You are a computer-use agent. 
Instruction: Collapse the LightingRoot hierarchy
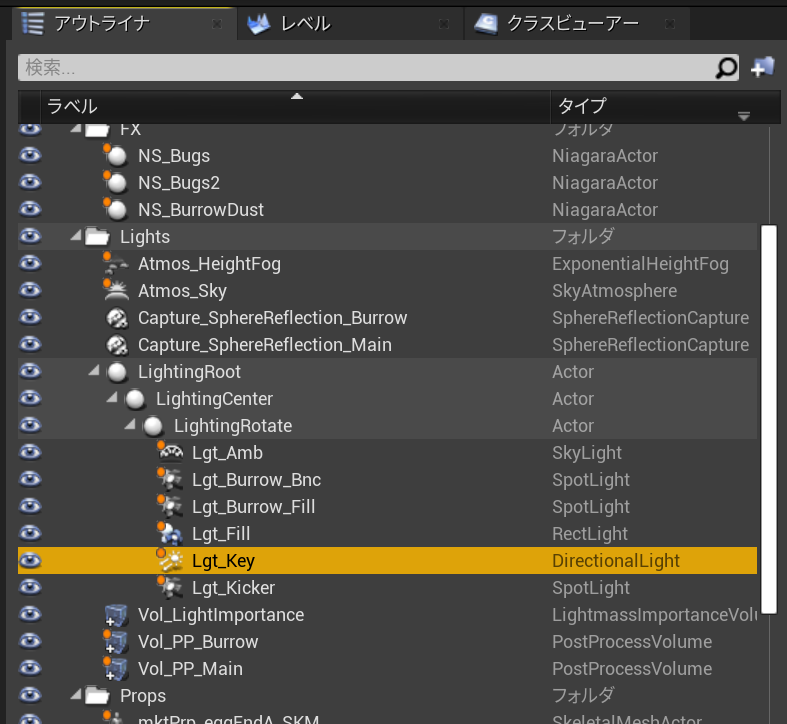coord(94,371)
